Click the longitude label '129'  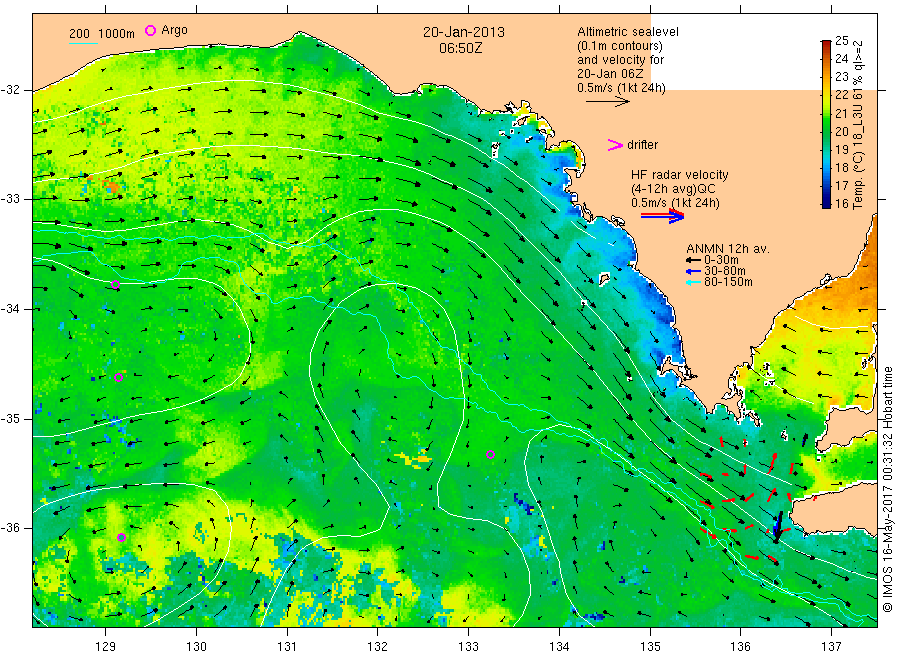pyautogui.click(x=106, y=647)
